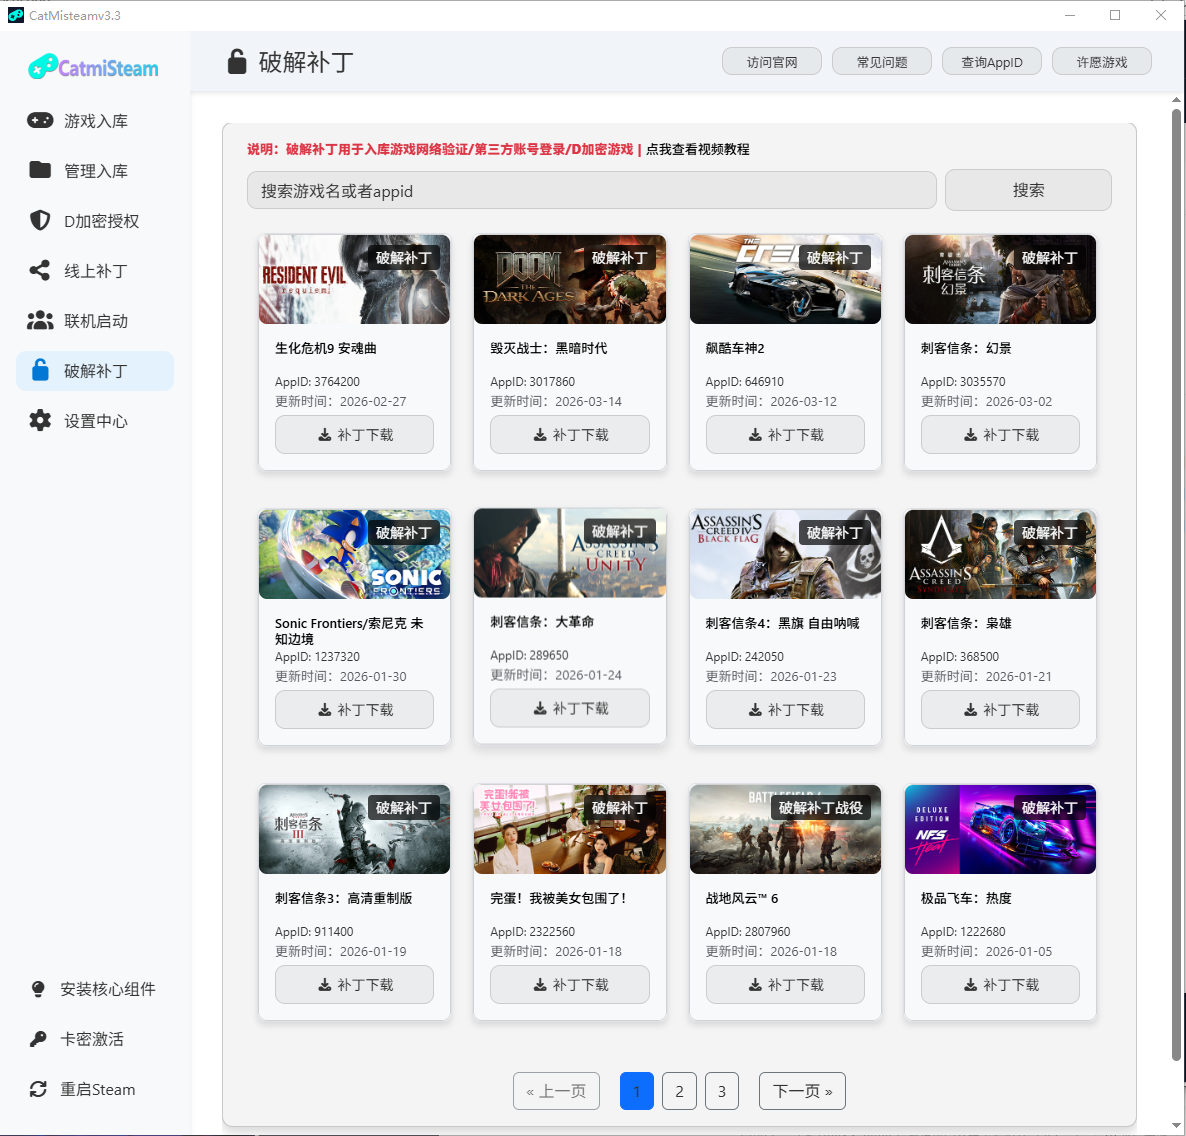Open 点我查看视频教程 link
1186x1136 pixels.
tap(702, 149)
